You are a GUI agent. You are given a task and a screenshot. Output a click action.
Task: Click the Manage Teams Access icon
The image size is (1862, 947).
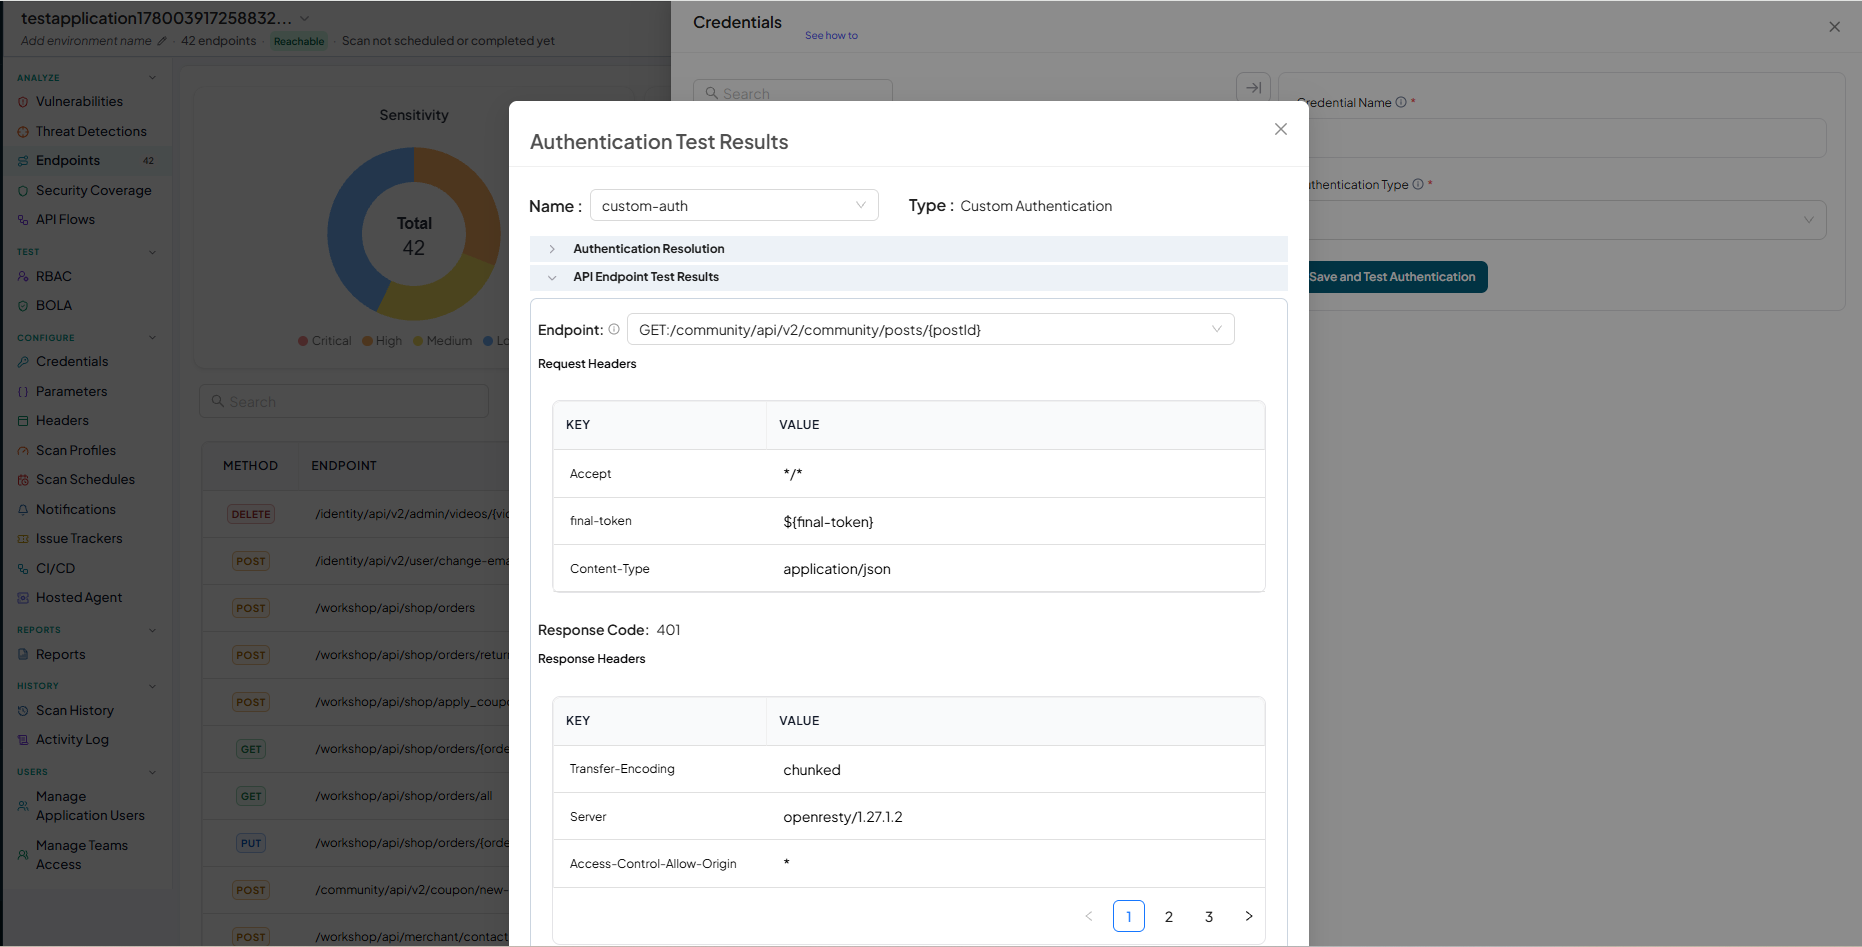pyautogui.click(x=23, y=855)
